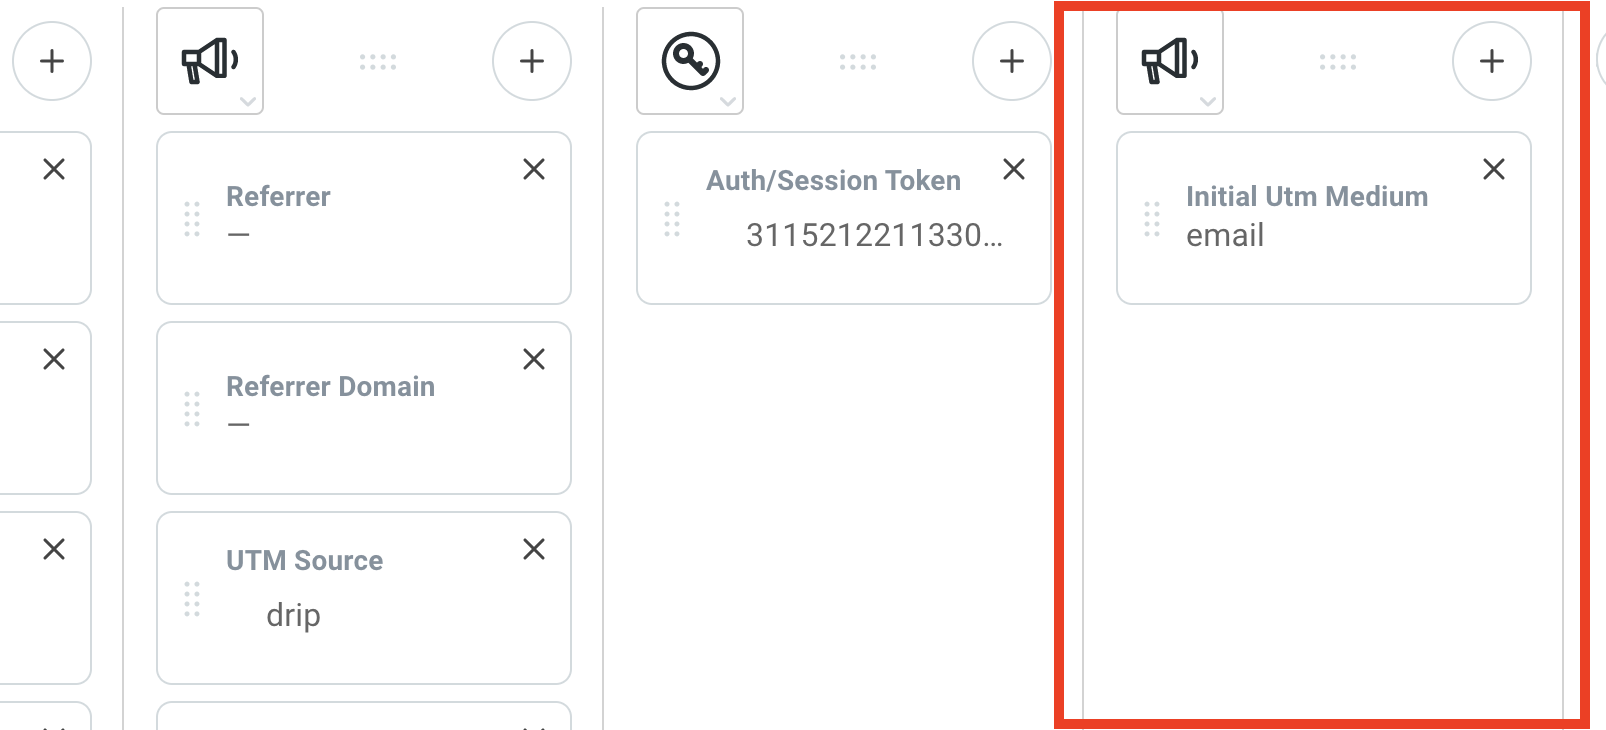Click plus button above Initial Utm Medium card
Image resolution: width=1606 pixels, height=730 pixels.
click(1492, 62)
